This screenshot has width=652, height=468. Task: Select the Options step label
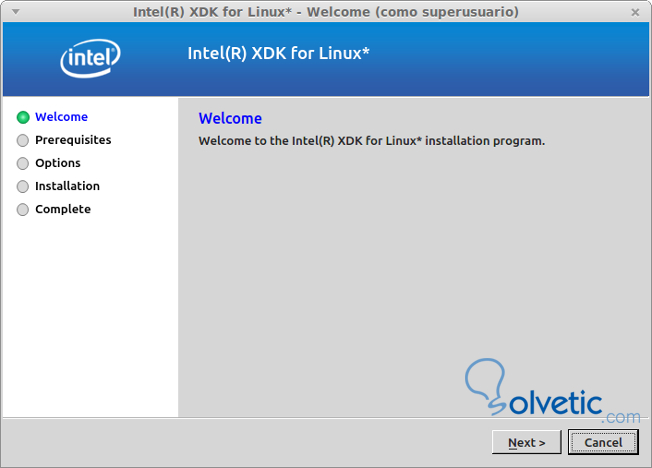click(58, 163)
